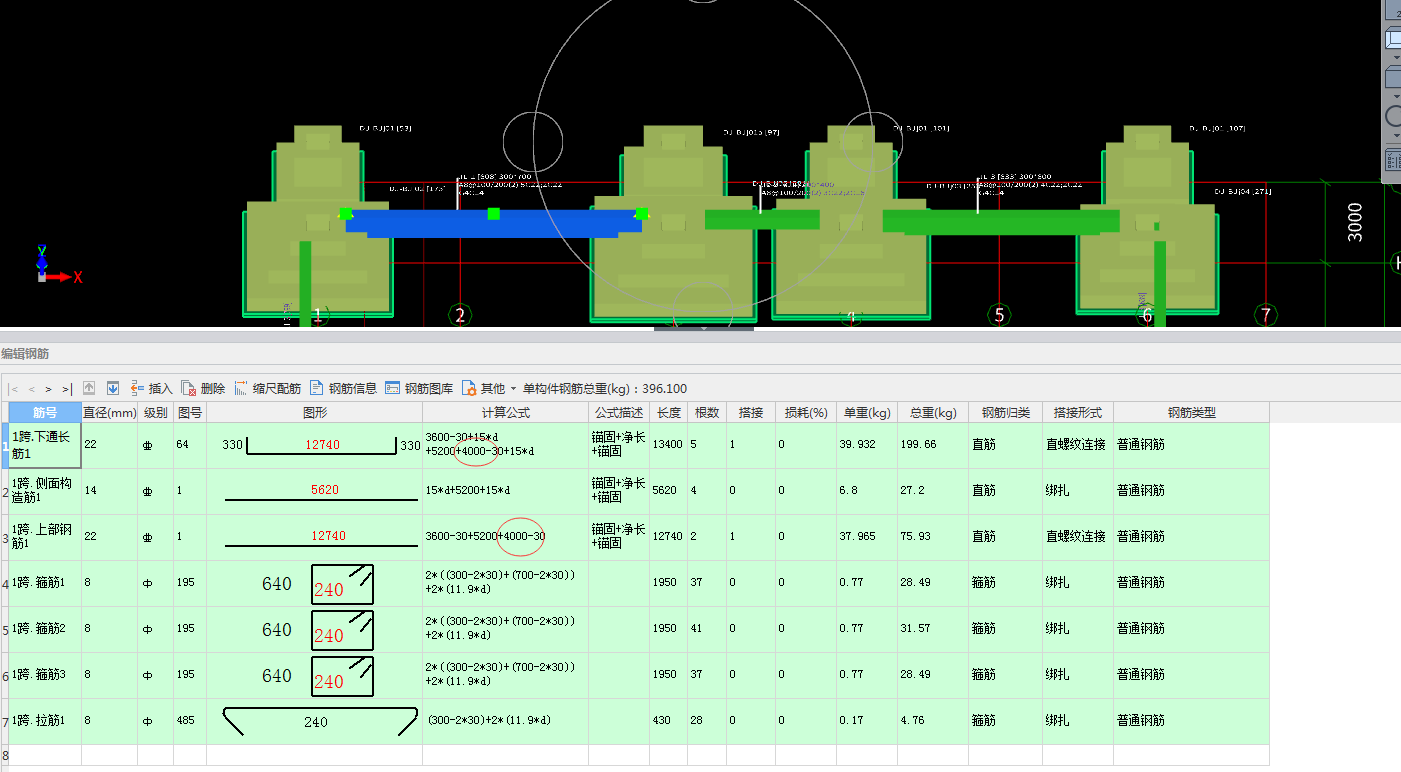Go to the next rebar record
This screenshot has width=1401, height=772.
[x=48, y=389]
